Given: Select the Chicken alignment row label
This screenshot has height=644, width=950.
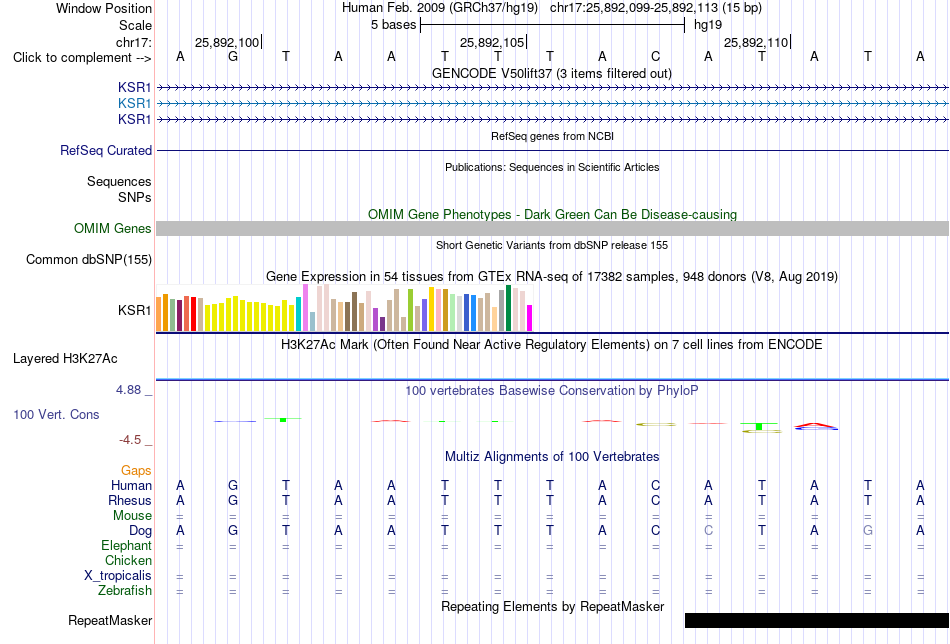Looking at the screenshot, I should pos(128,561).
